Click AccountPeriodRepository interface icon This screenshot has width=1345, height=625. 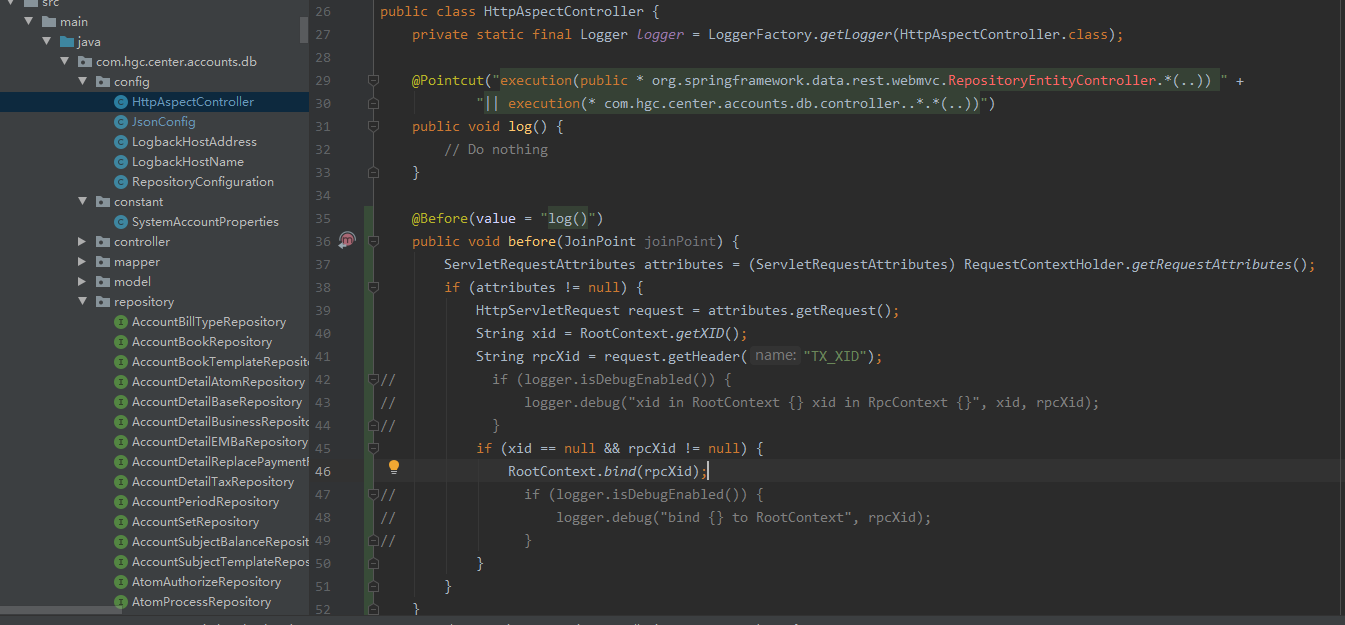click(121, 502)
